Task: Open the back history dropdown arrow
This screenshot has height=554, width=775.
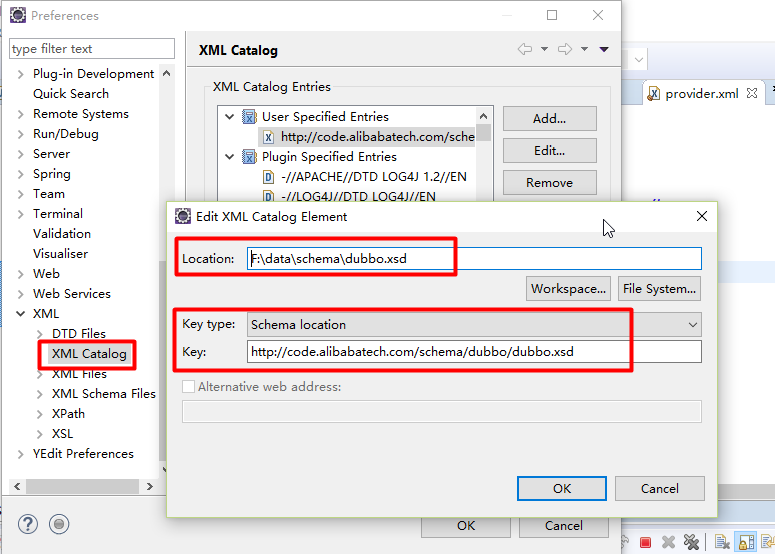Action: [x=544, y=49]
